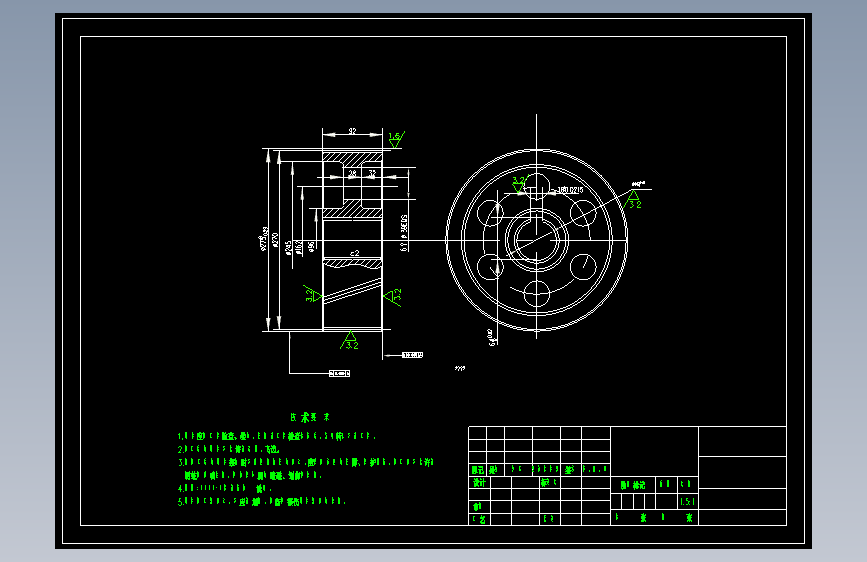
Task: Select the 28 dimension in the section view
Action: (x=352, y=173)
